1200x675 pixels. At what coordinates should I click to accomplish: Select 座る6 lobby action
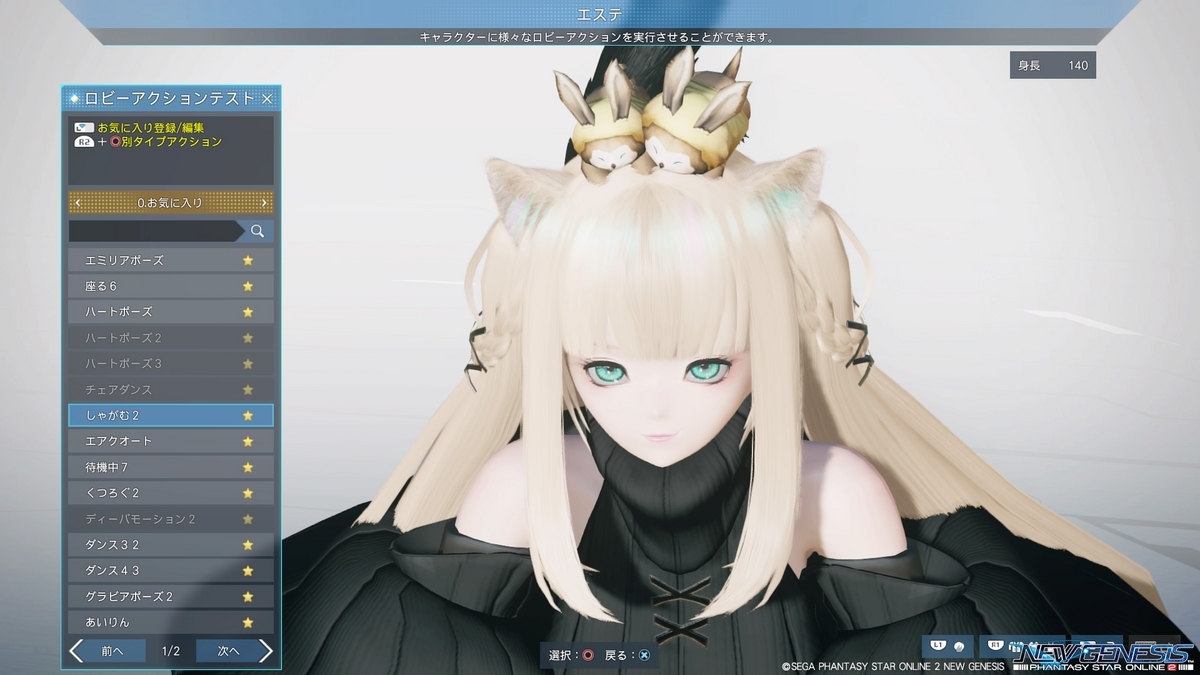click(x=171, y=286)
